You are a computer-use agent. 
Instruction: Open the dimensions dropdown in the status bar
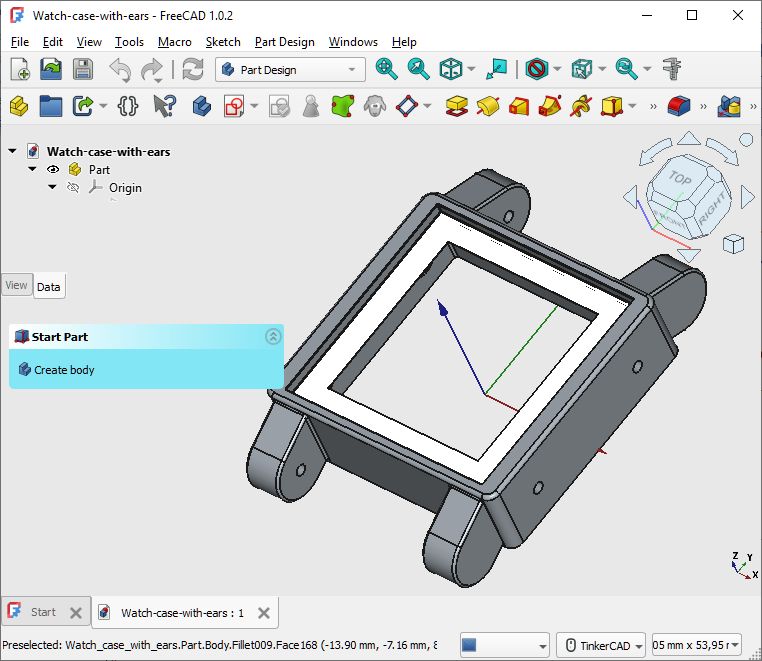[696, 645]
